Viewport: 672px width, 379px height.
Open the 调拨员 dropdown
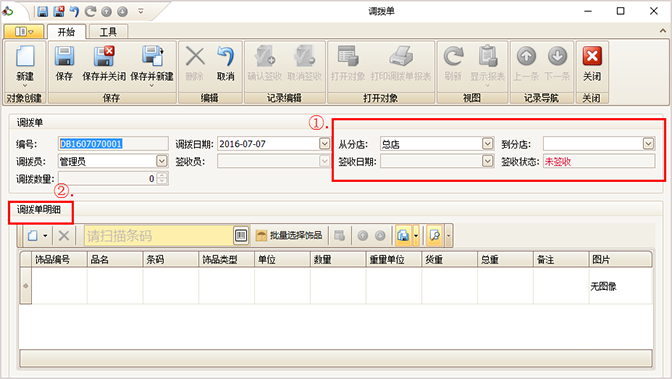(162, 161)
